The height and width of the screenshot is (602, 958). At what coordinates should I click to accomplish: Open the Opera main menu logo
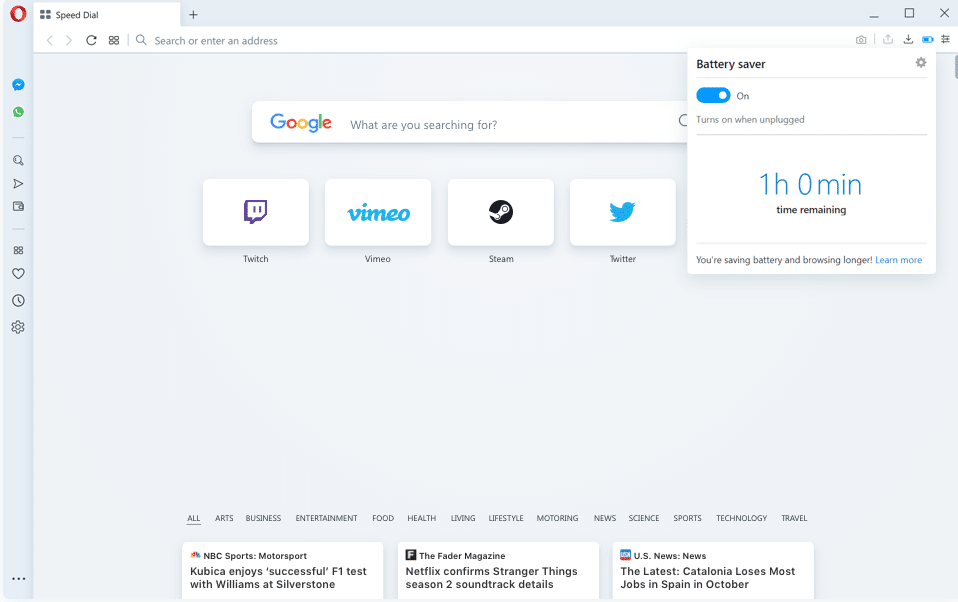[x=18, y=13]
